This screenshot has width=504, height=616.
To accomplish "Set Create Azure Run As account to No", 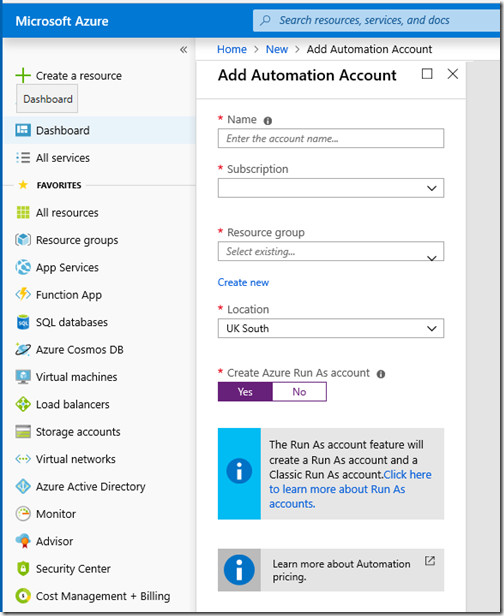I will [x=299, y=392].
